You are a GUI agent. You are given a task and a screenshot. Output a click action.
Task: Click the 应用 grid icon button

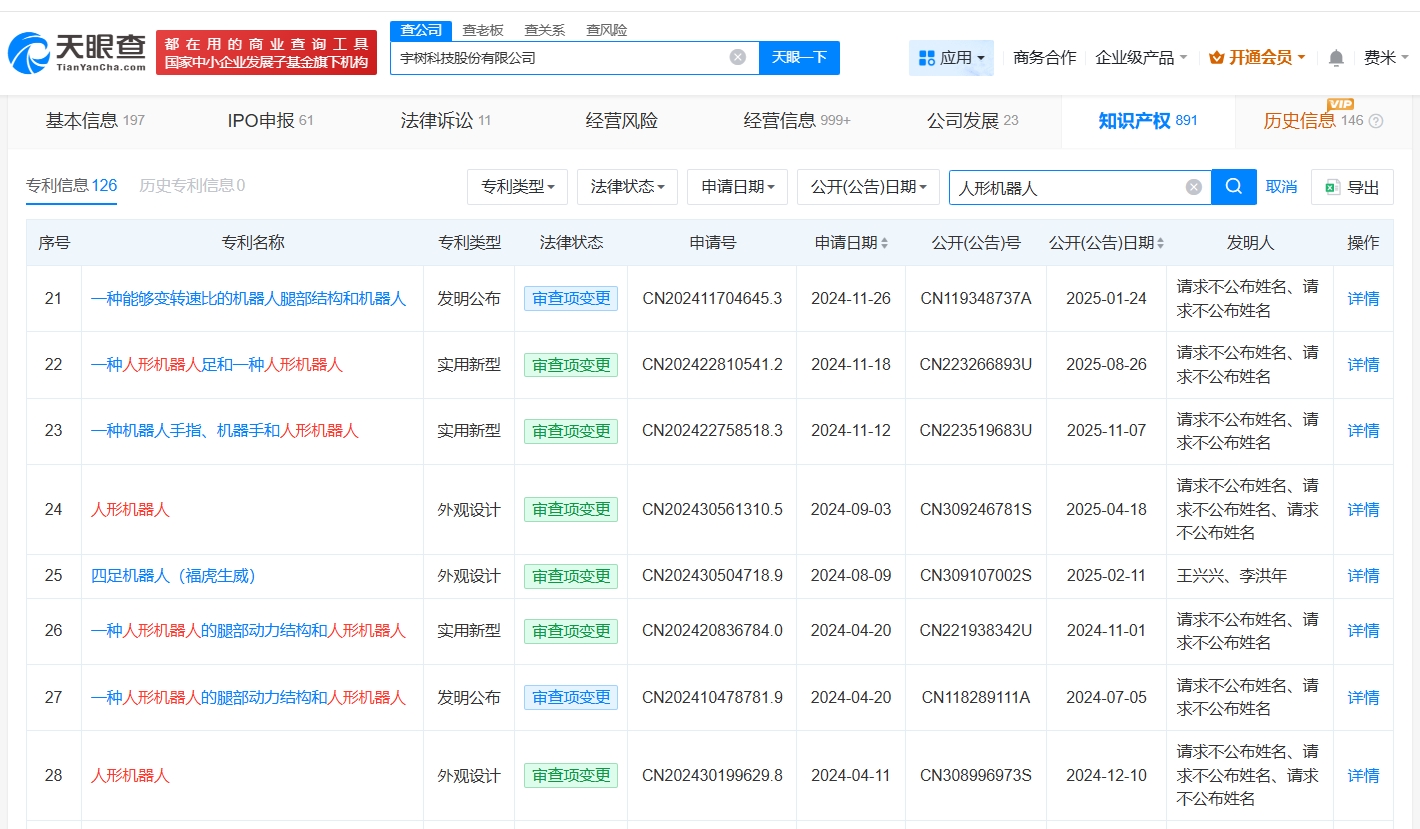951,58
